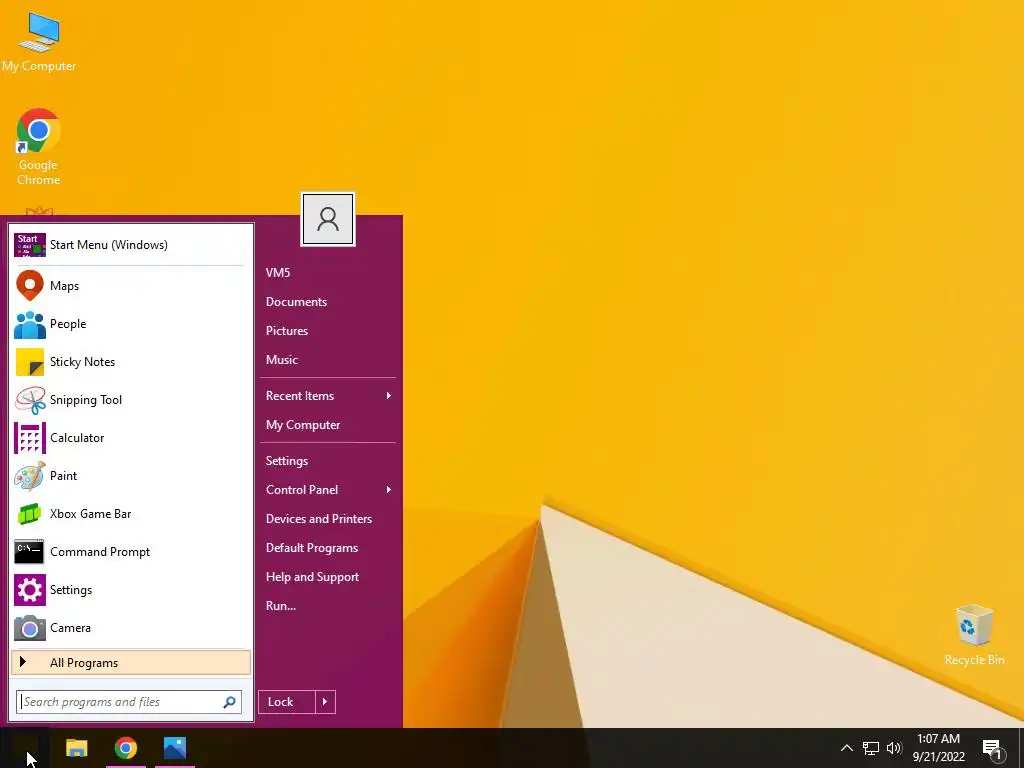Open Devices and Printers
The height and width of the screenshot is (768, 1024).
tap(319, 519)
